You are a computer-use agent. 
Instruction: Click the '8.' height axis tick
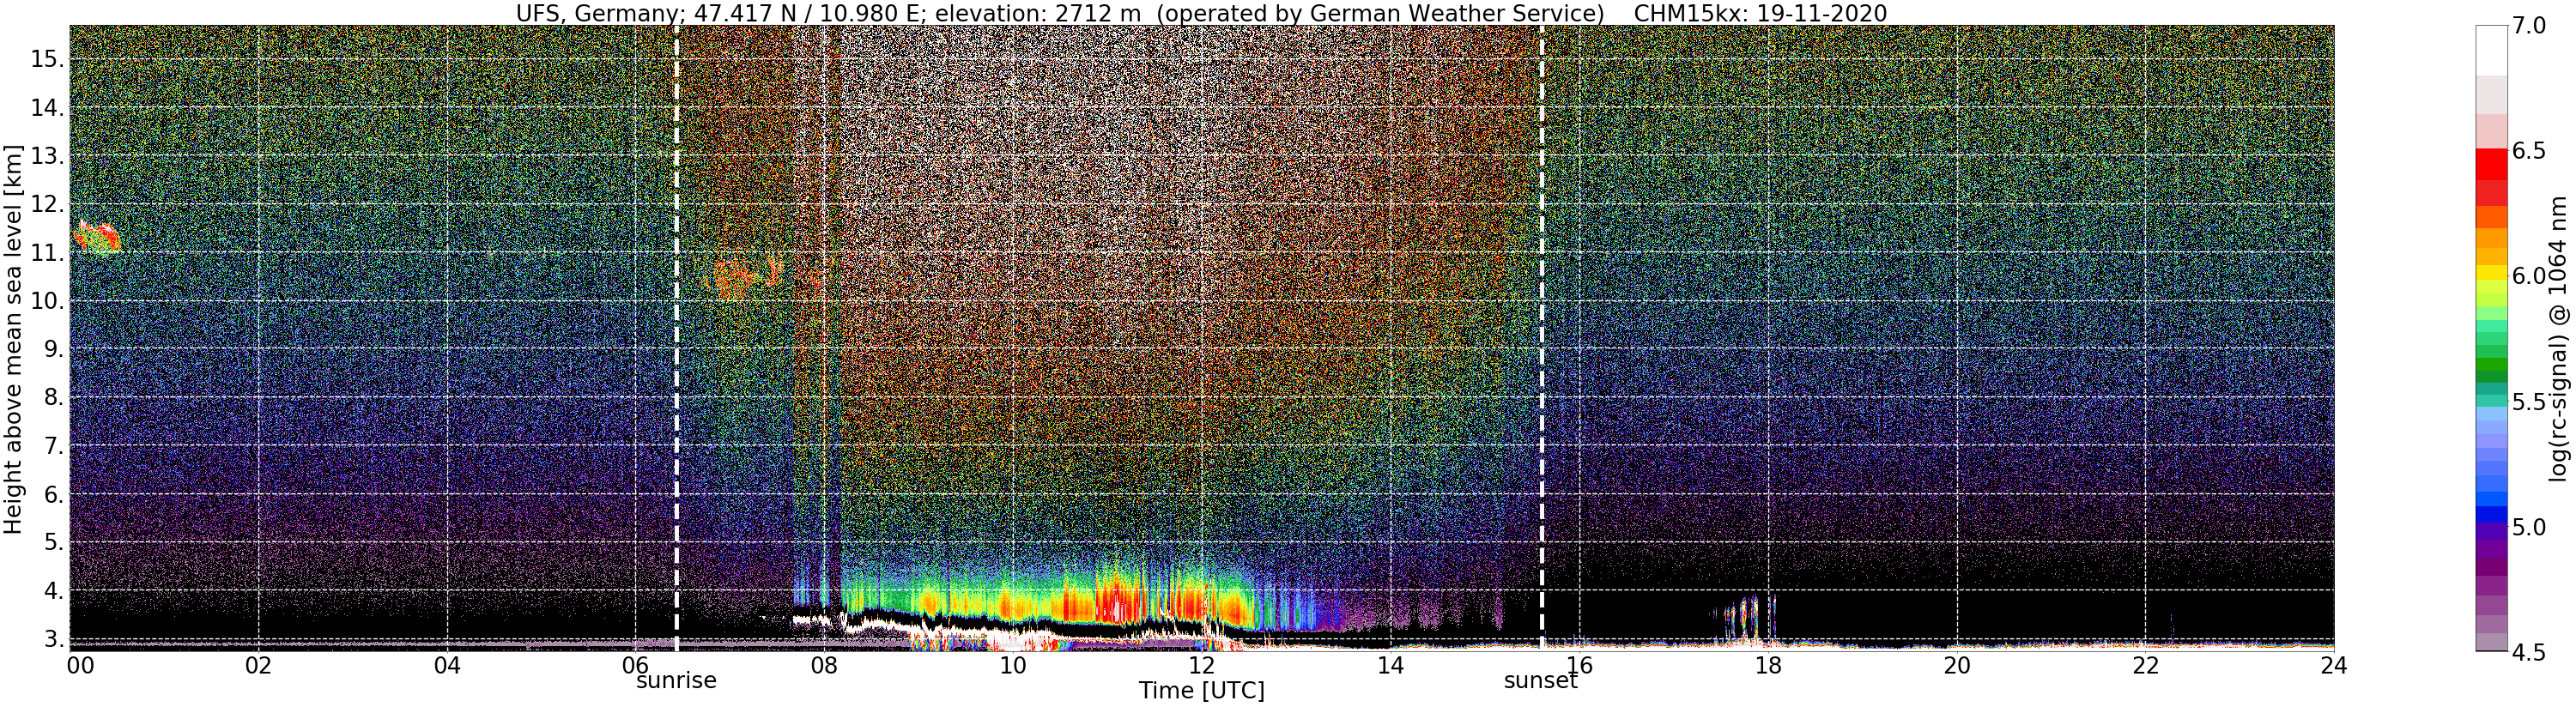tap(53, 397)
